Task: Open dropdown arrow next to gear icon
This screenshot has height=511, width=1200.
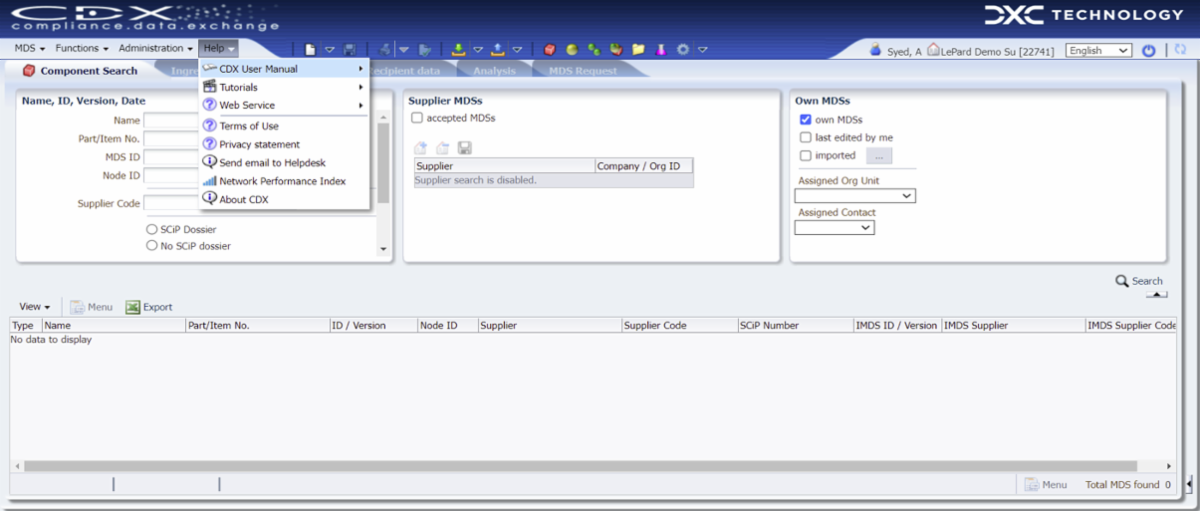Action: (x=703, y=49)
